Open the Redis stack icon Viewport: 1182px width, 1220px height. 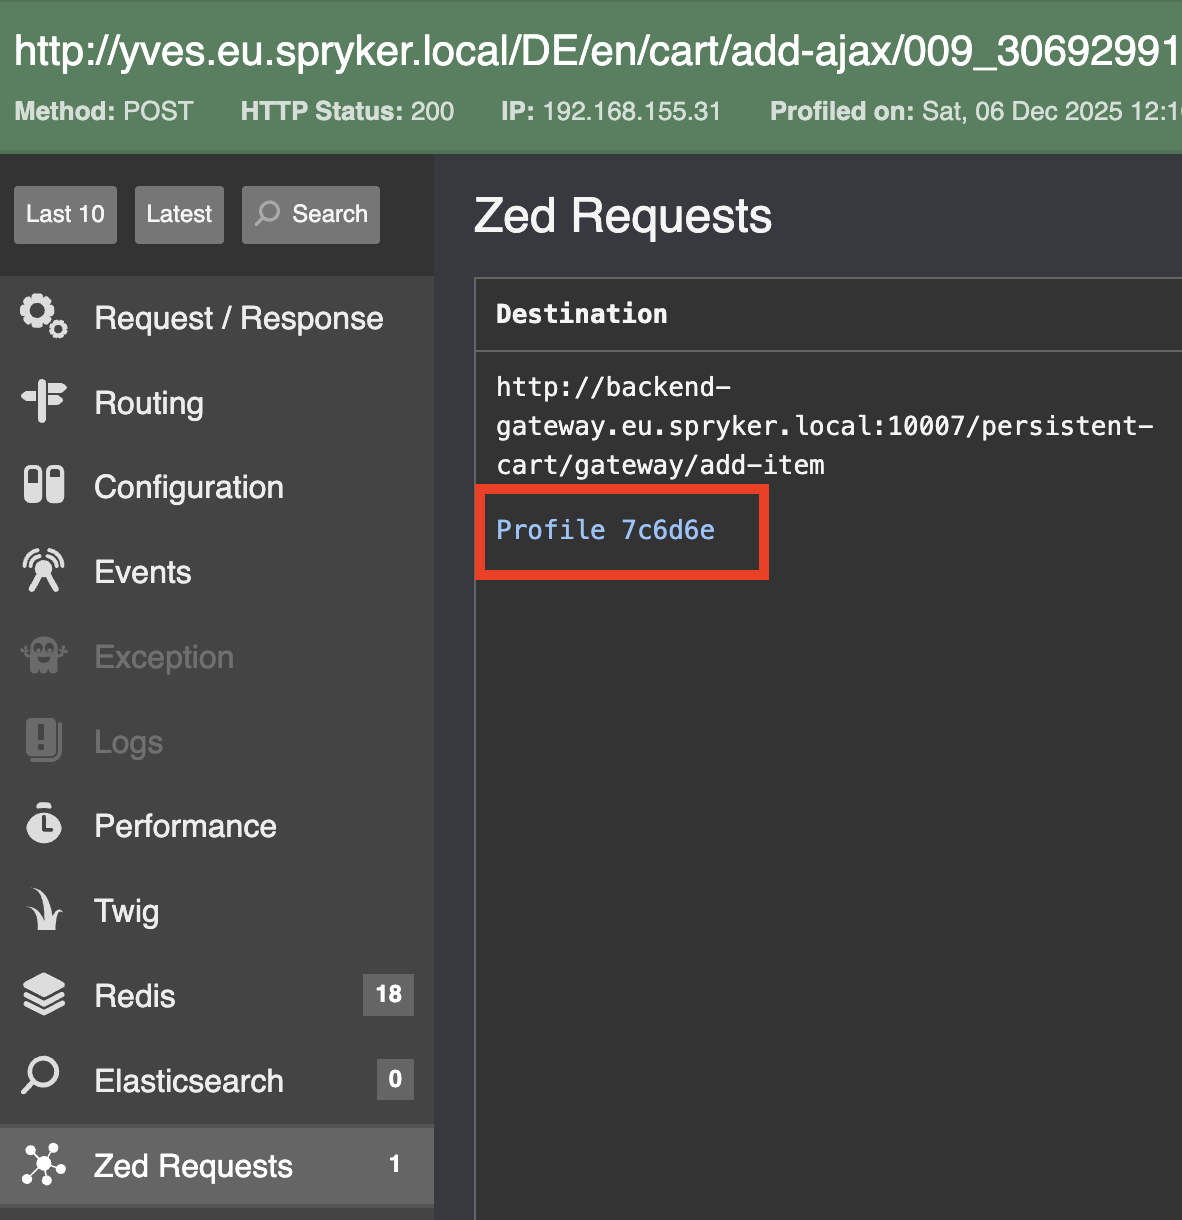(42, 995)
